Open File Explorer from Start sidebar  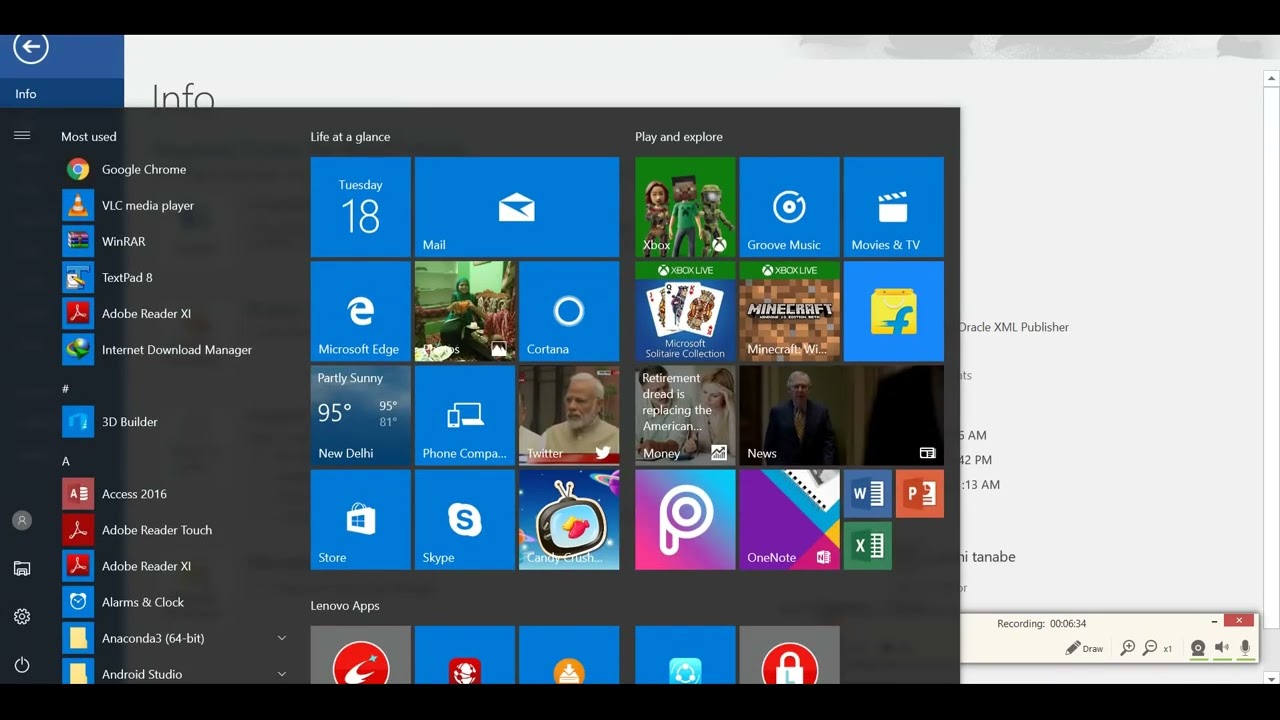(x=22, y=568)
